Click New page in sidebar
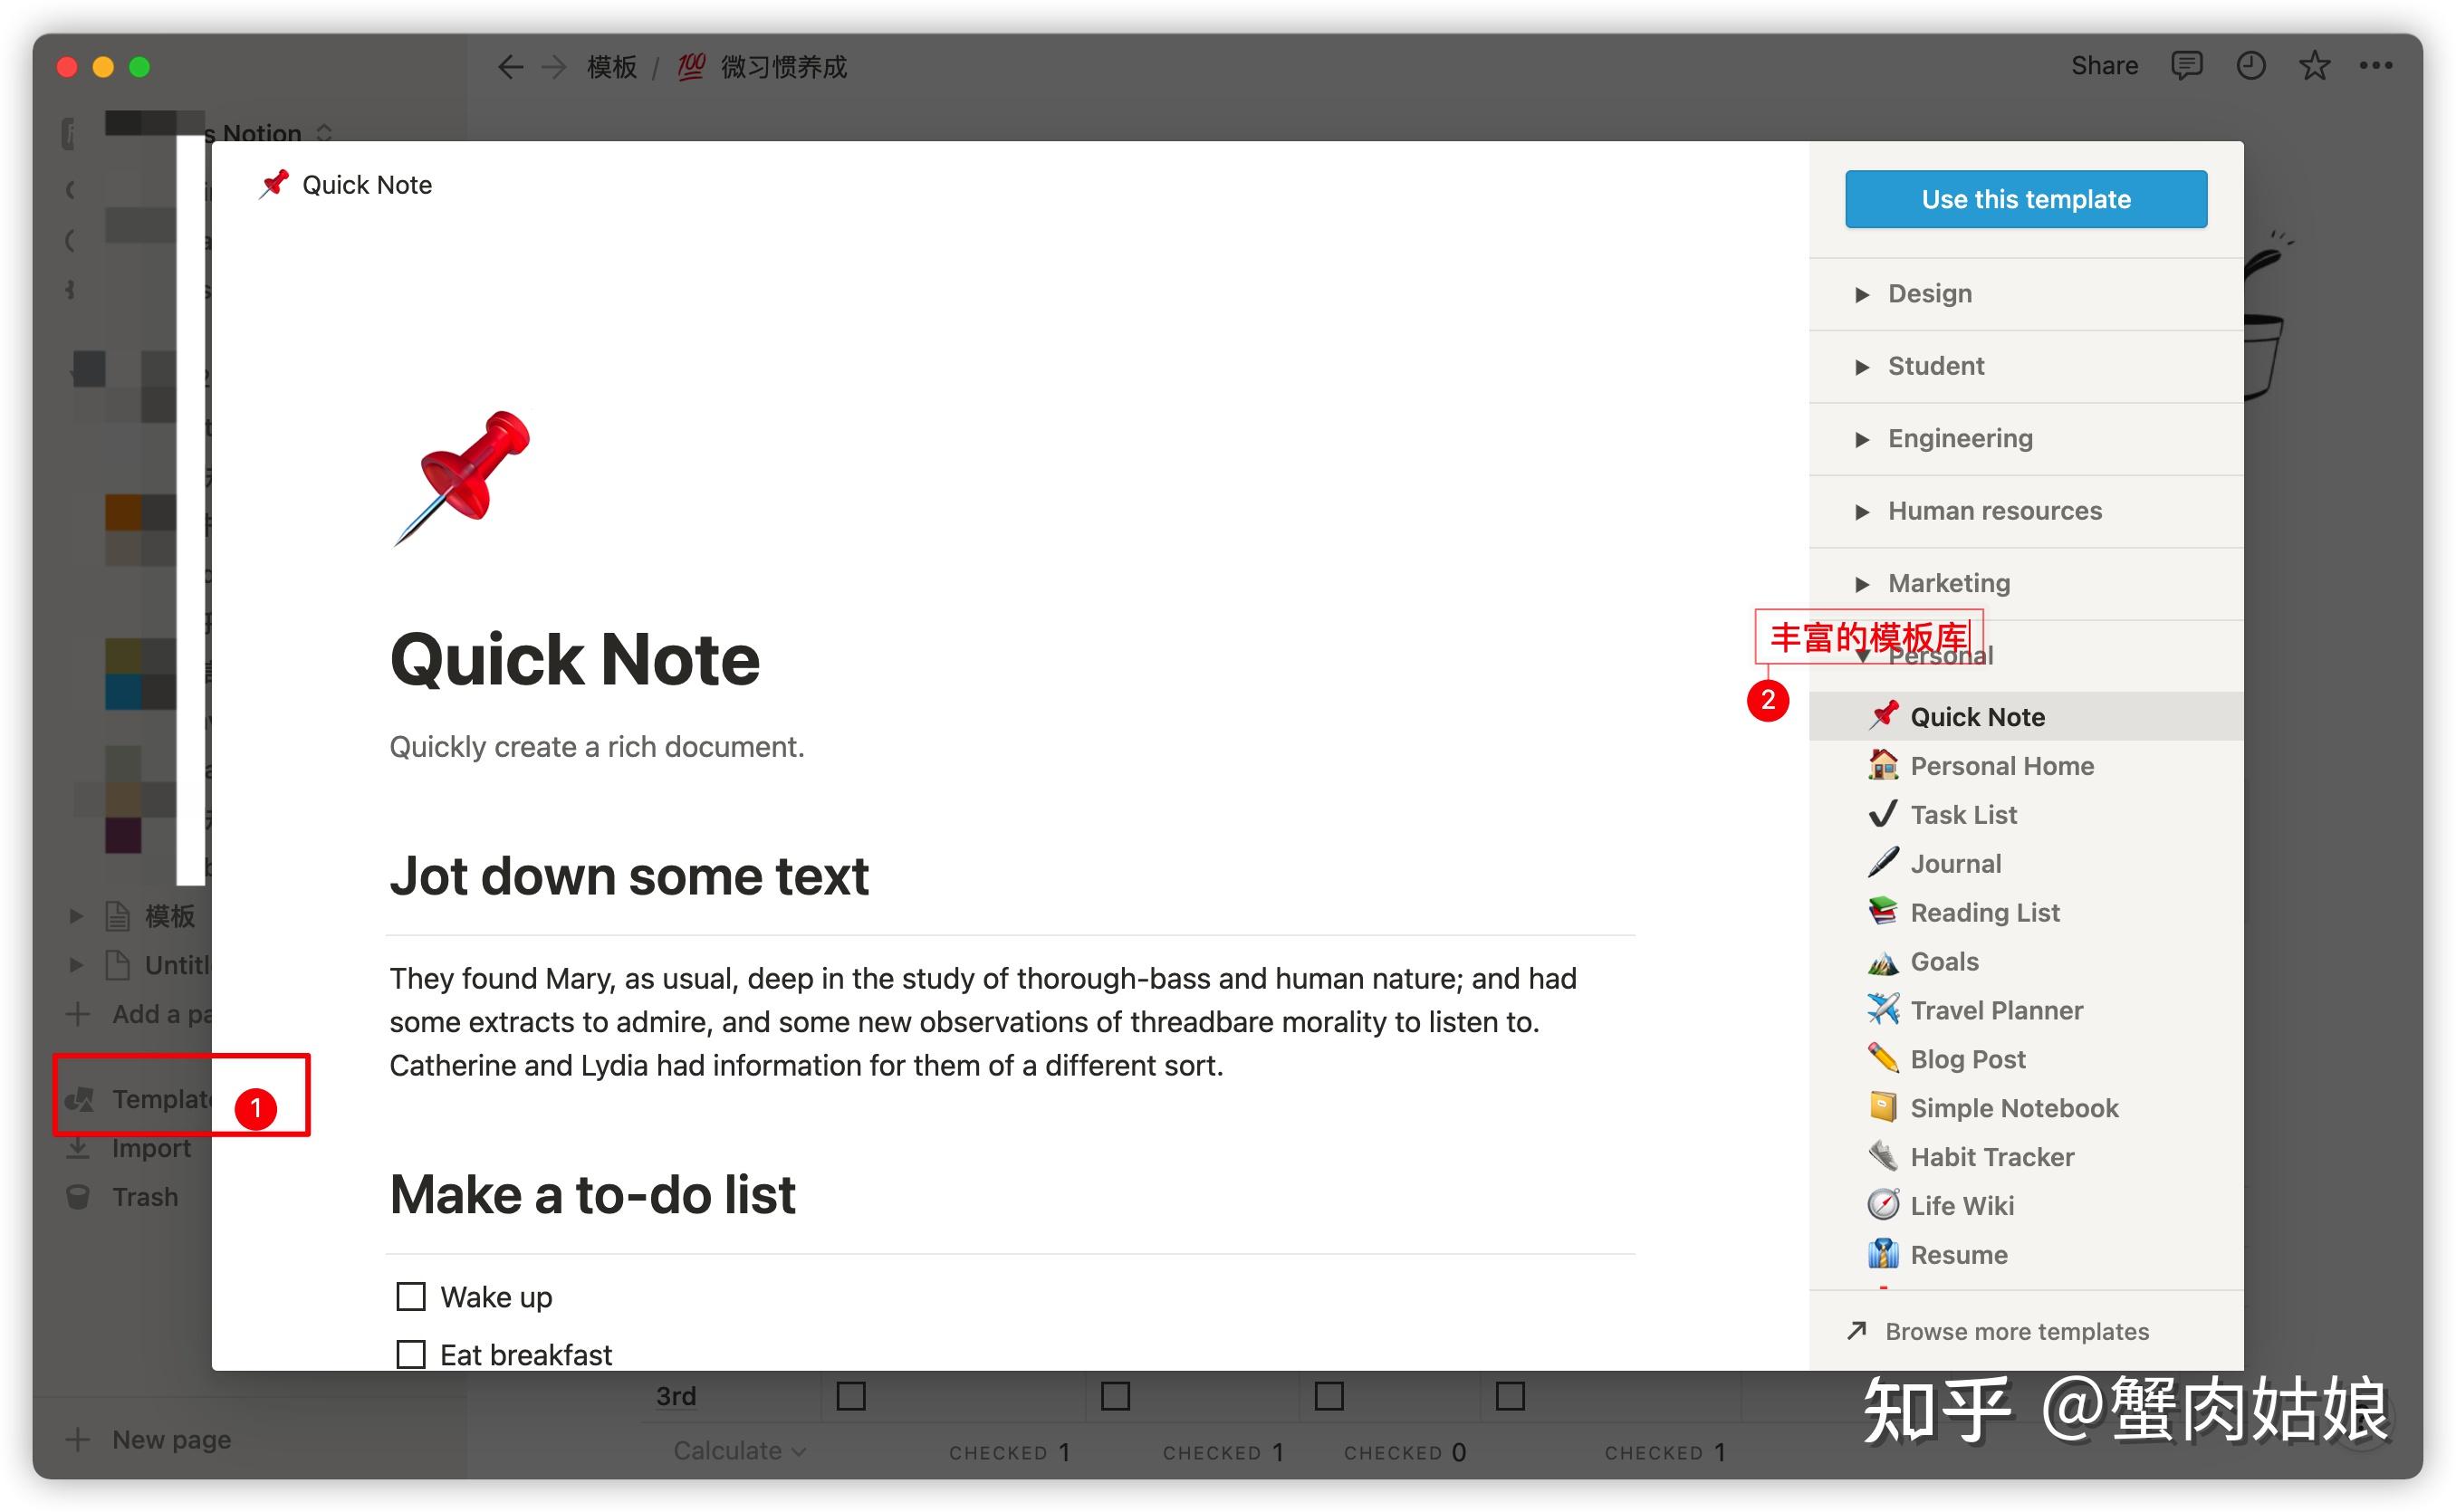Viewport: 2456px width, 1512px height. (x=170, y=1440)
